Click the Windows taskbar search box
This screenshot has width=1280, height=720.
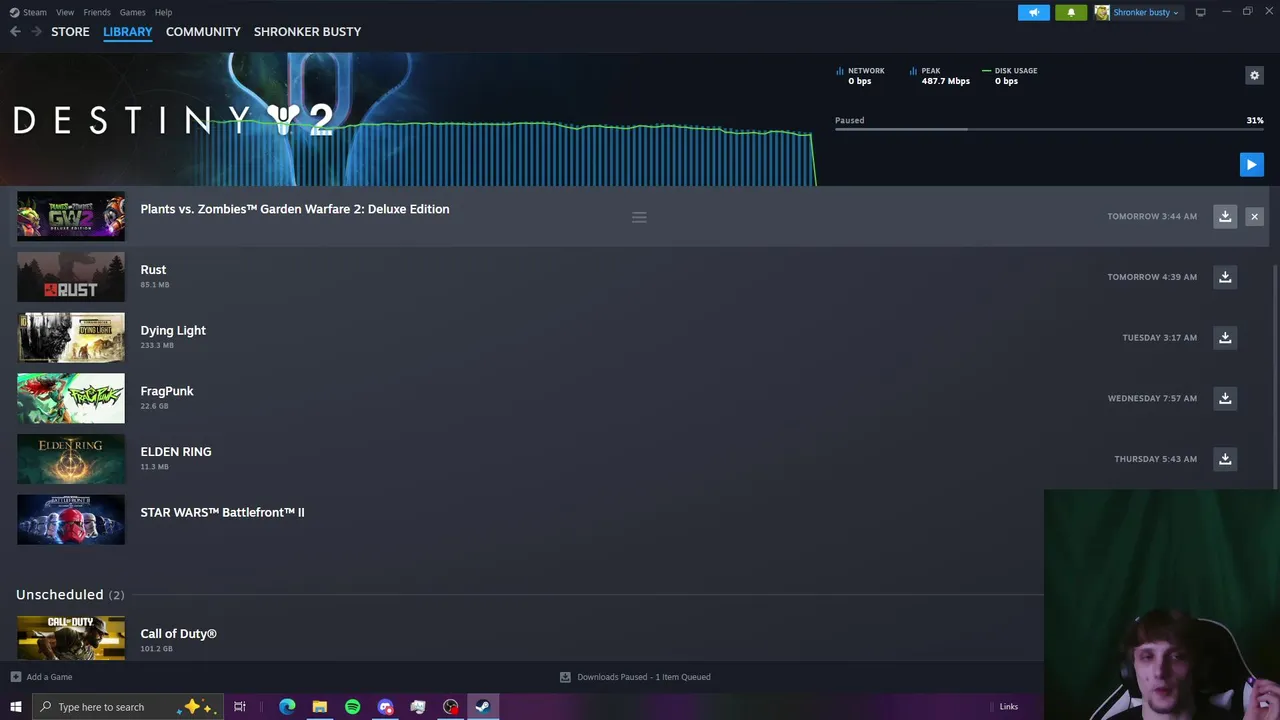[x=128, y=707]
